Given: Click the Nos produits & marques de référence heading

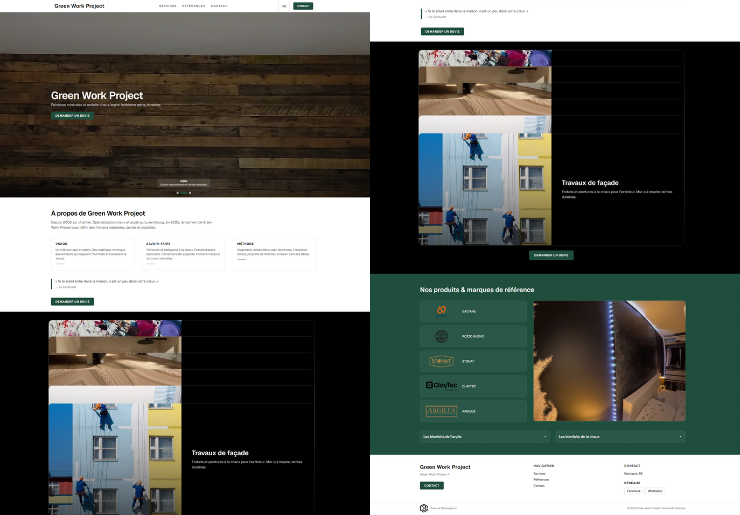Looking at the screenshot, I should 477,289.
